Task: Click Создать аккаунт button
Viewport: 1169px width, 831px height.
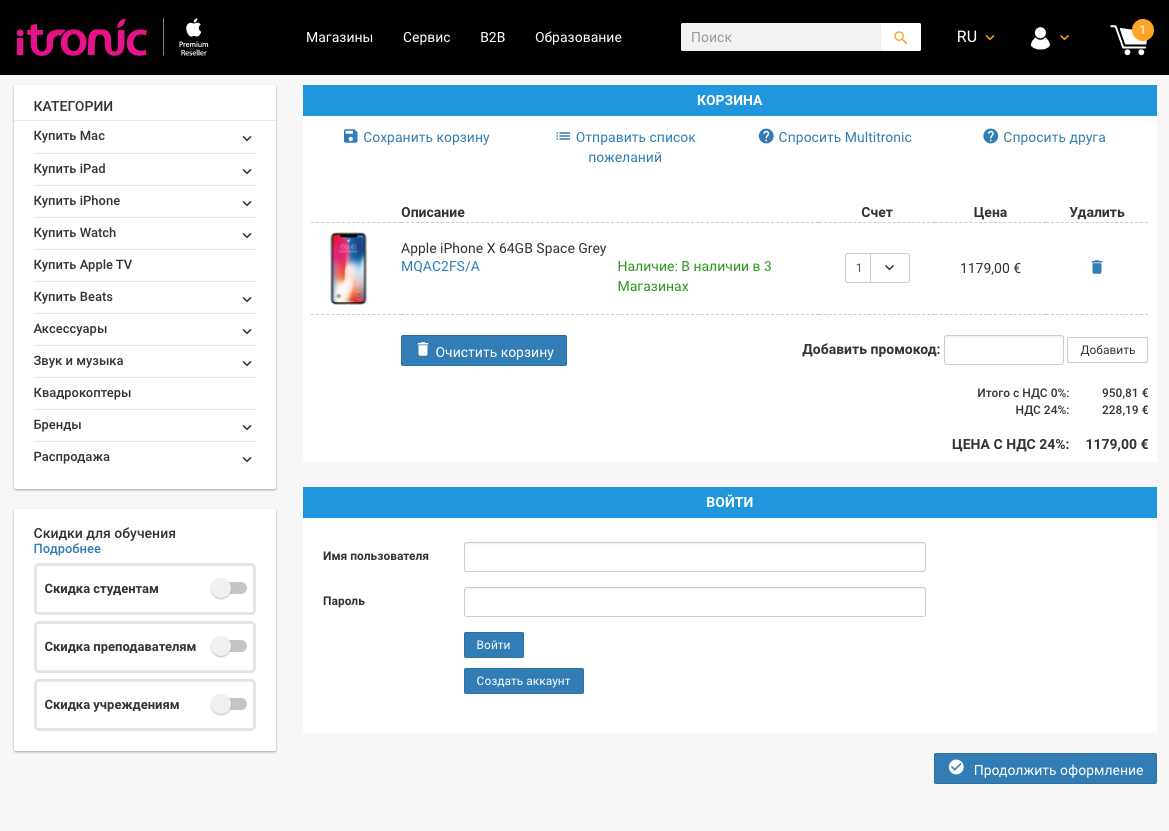Action: coord(523,680)
